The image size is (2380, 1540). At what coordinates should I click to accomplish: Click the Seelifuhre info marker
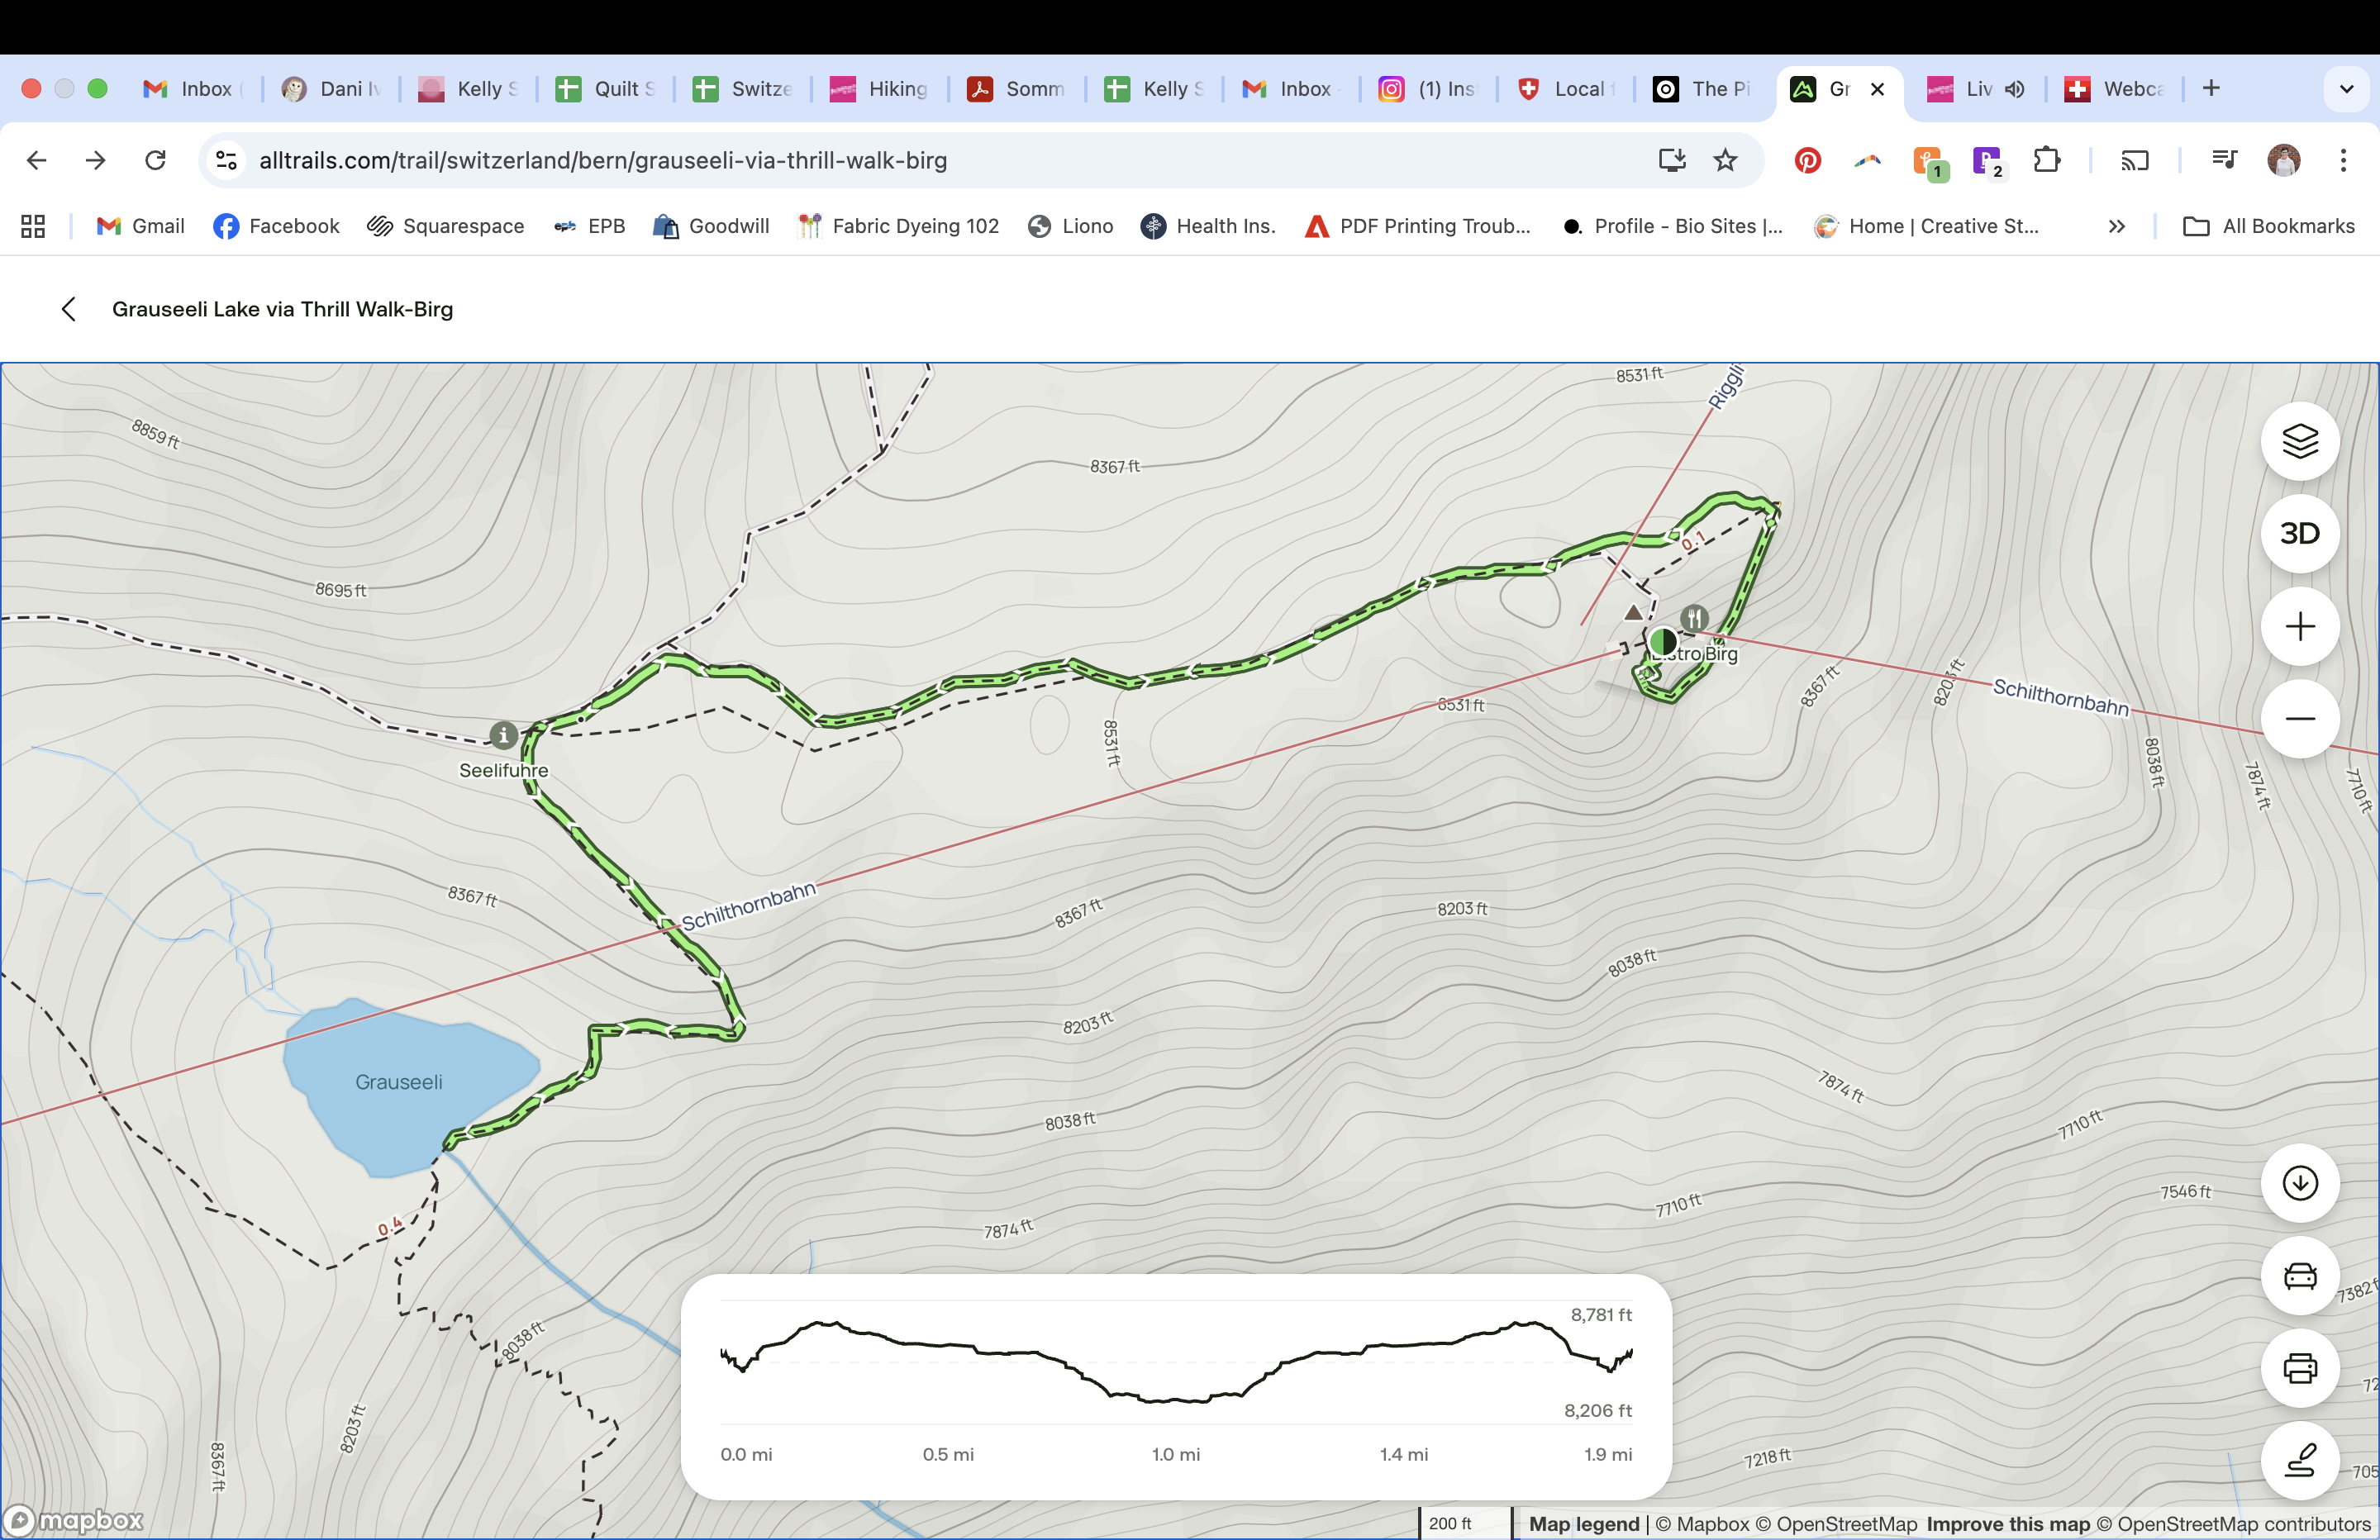click(x=503, y=736)
